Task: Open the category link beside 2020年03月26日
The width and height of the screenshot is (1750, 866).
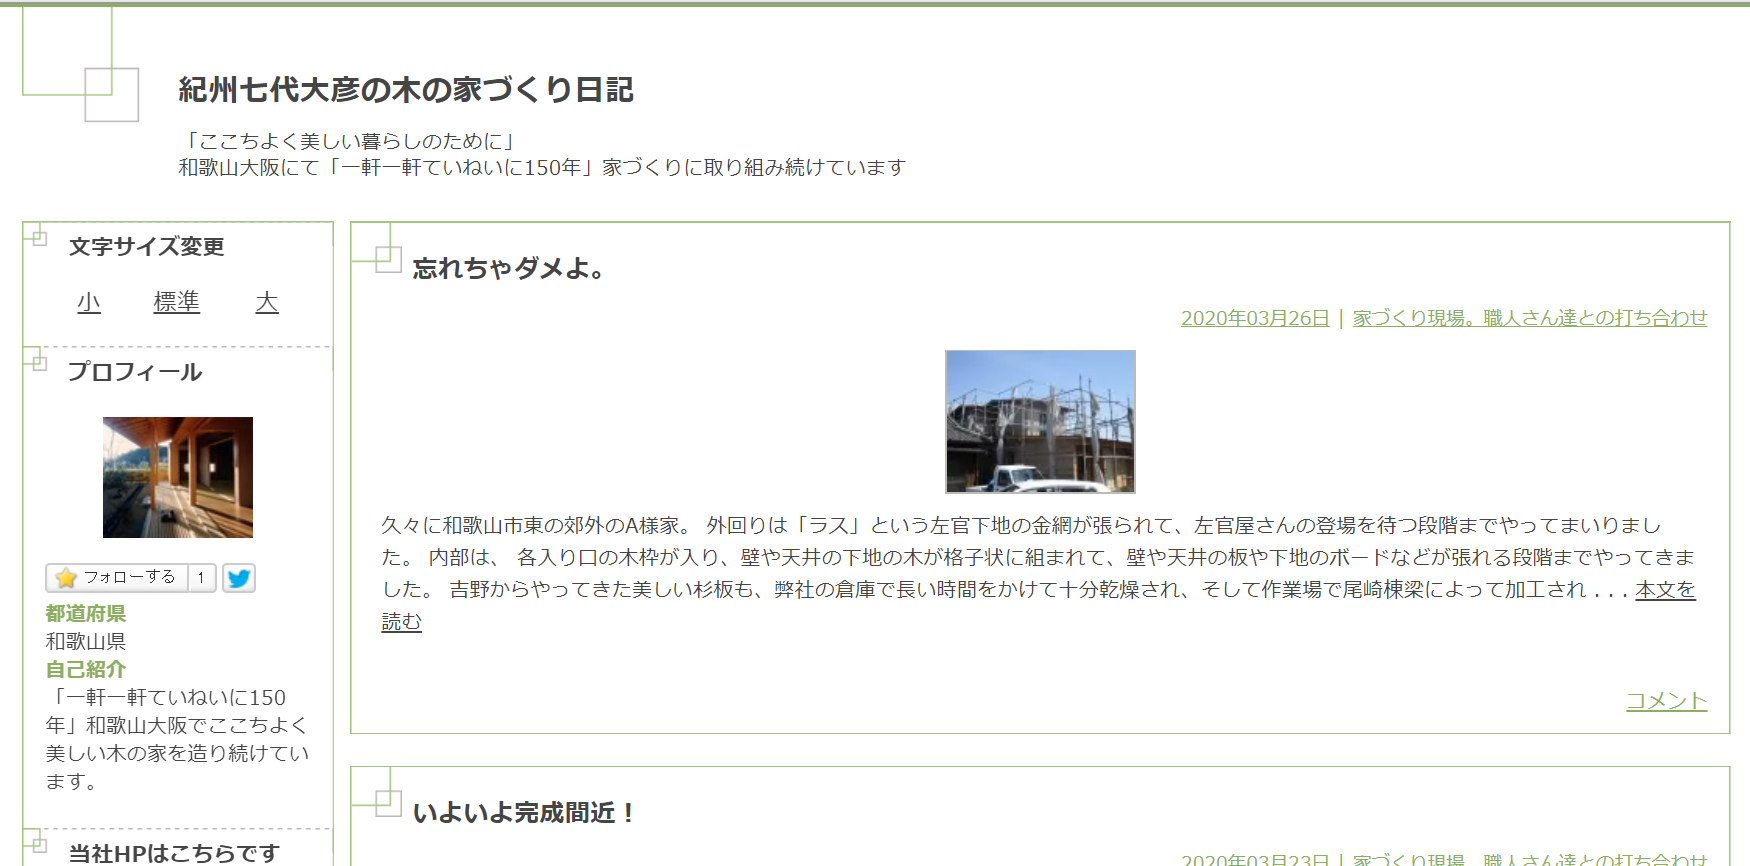Action: [x=1529, y=318]
